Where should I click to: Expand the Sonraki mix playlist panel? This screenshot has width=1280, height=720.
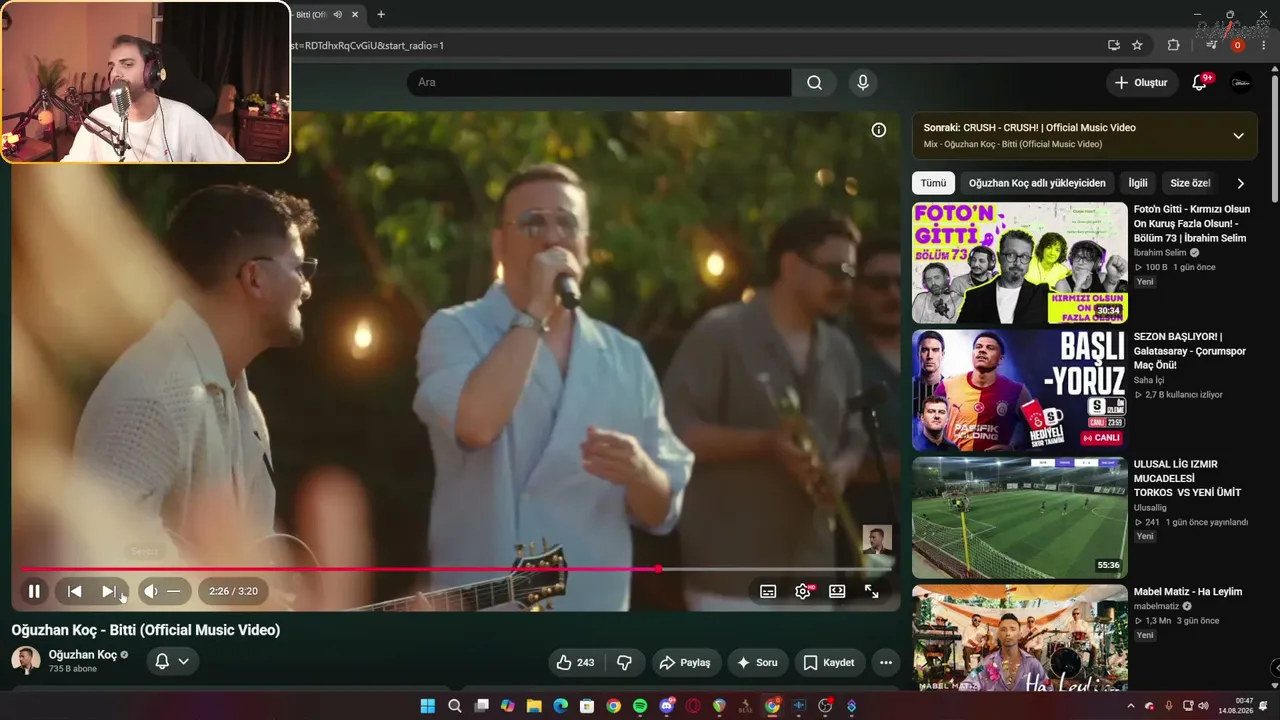click(1238, 136)
